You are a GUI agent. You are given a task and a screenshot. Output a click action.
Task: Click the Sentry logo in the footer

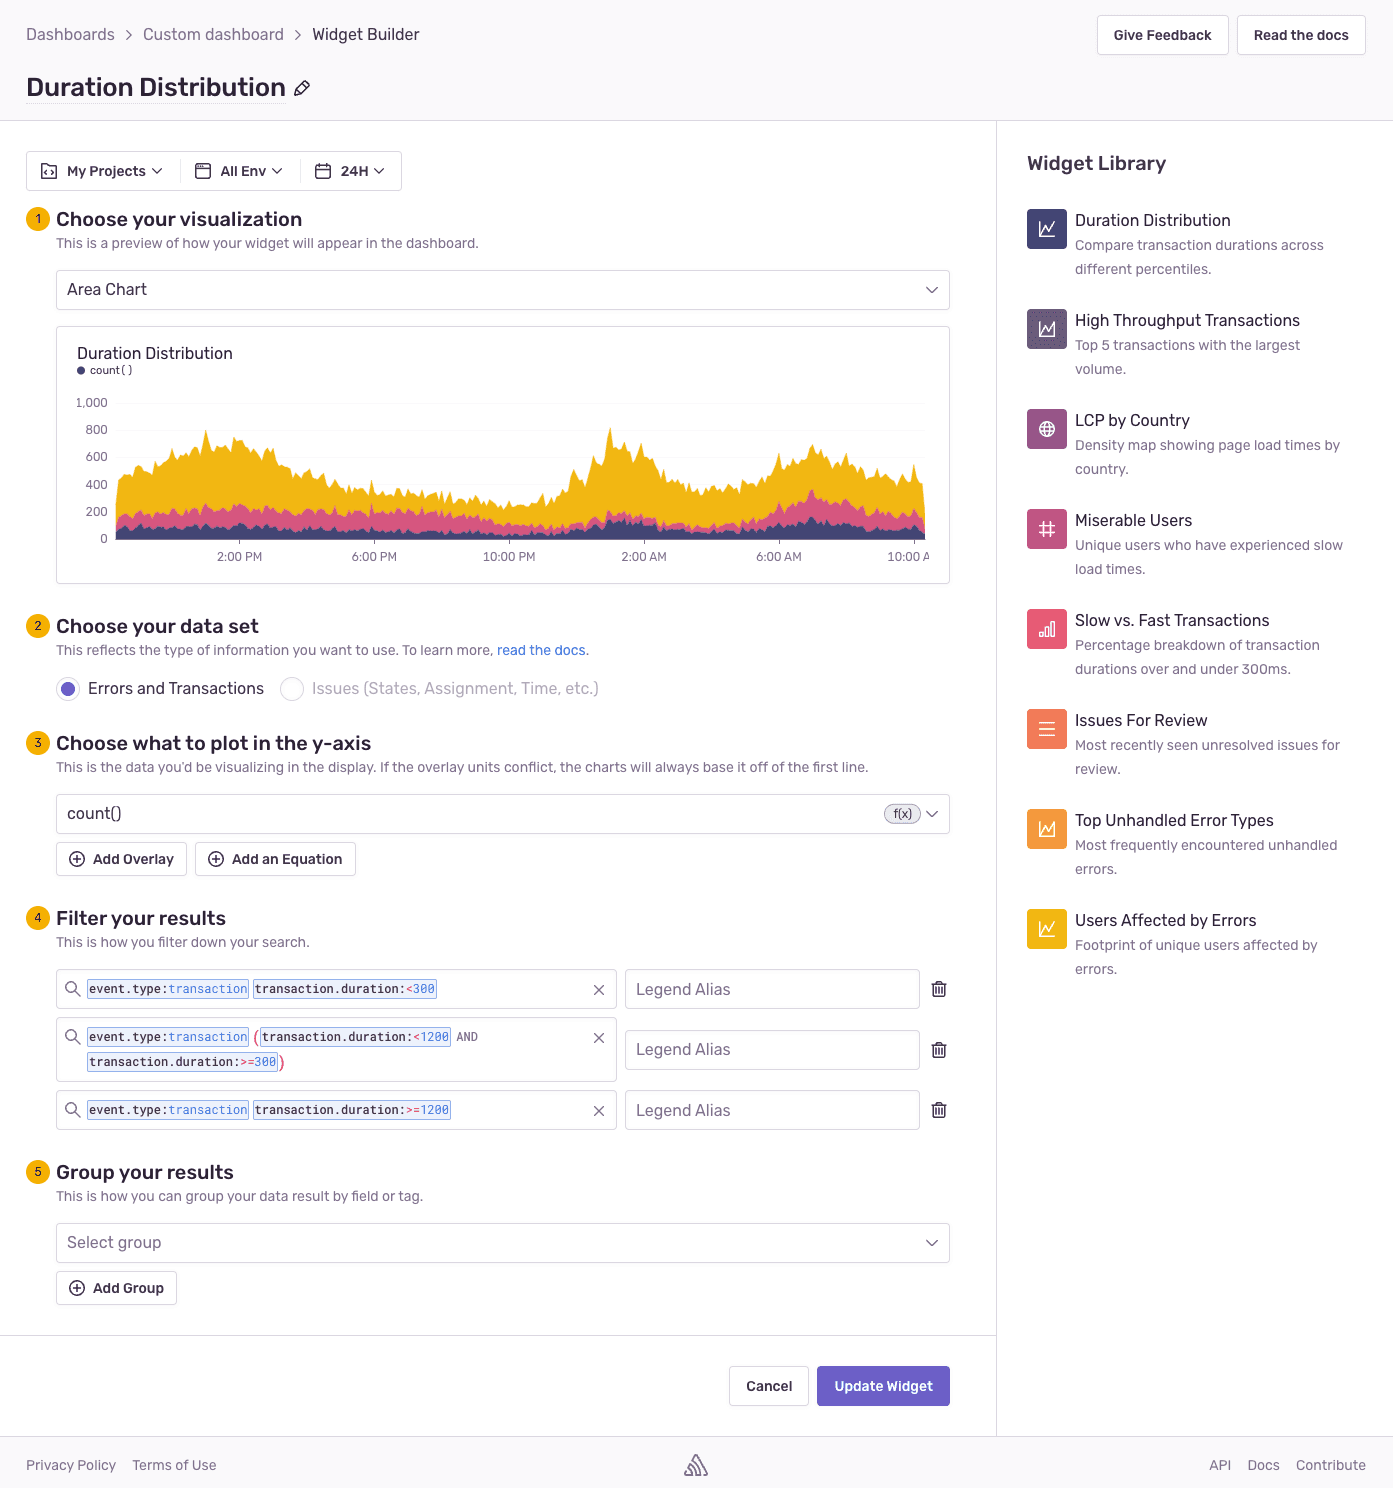pyautogui.click(x=696, y=1465)
